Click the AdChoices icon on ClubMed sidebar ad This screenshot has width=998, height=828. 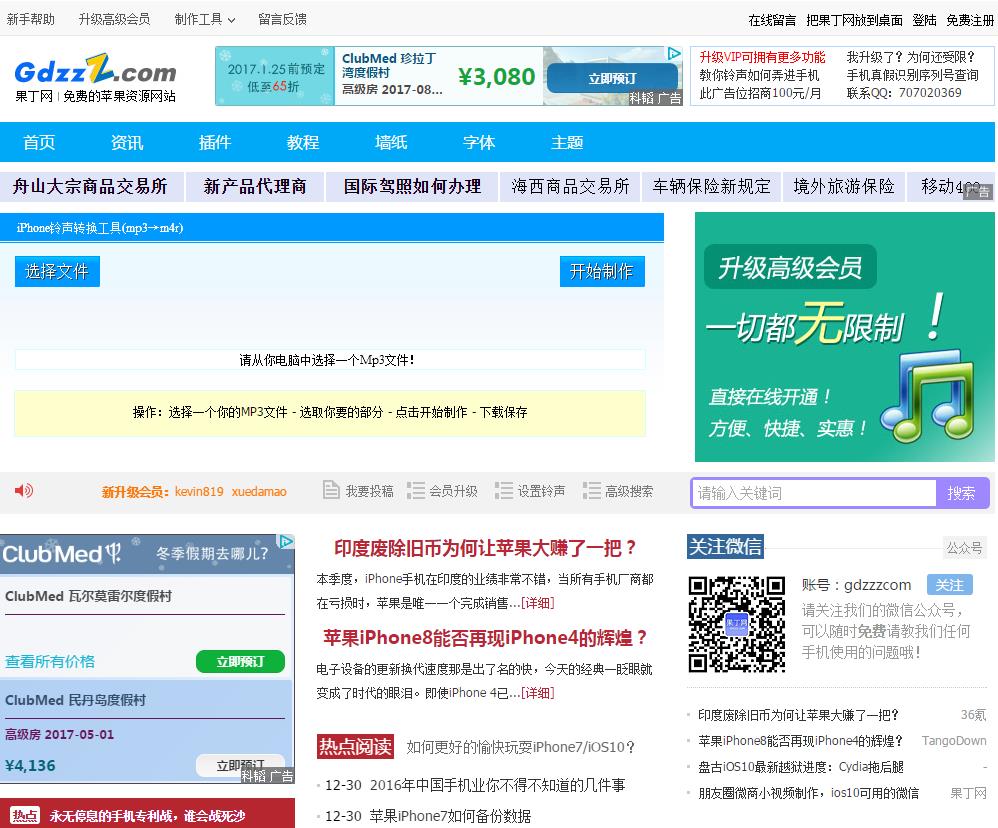click(x=286, y=542)
